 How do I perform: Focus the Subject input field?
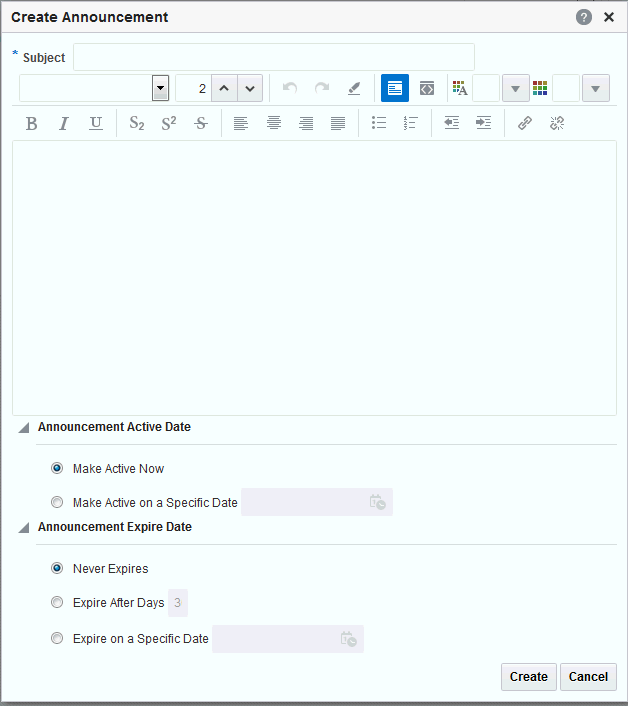coord(274,57)
